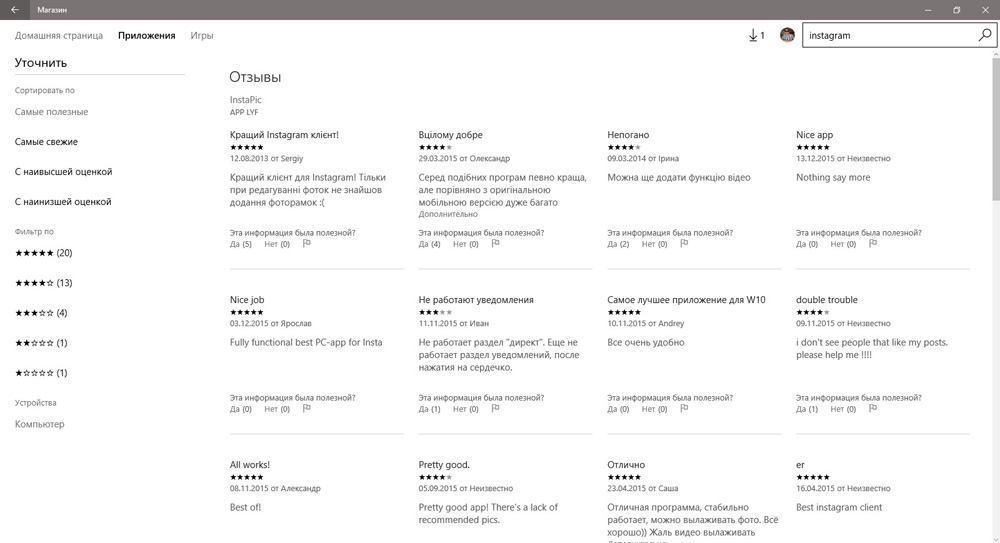1000x543 pixels.
Task: Expand 'Дополнительно' on the Олександр review
Action: click(448, 214)
